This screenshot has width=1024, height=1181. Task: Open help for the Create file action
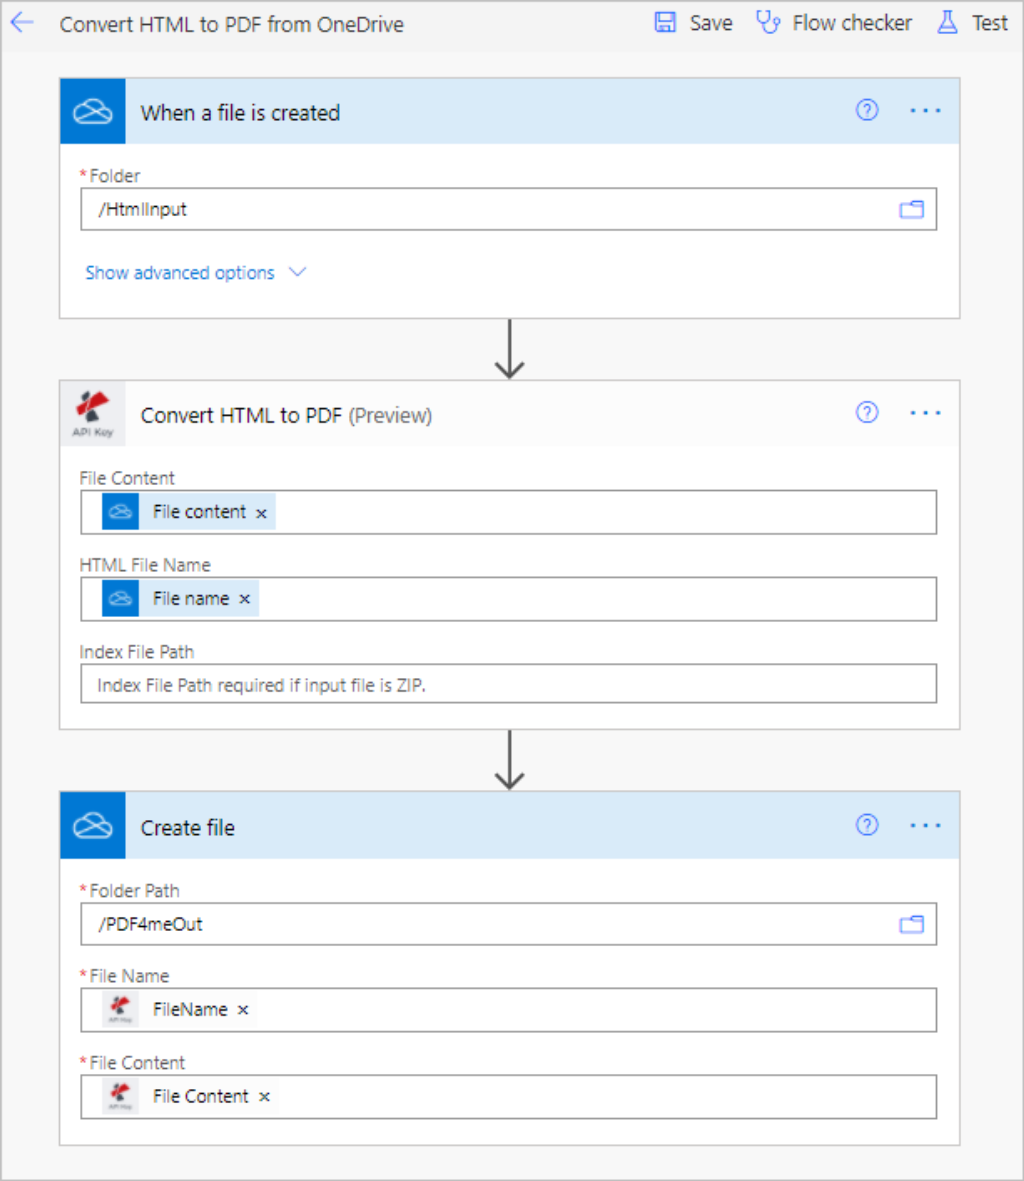[867, 825]
